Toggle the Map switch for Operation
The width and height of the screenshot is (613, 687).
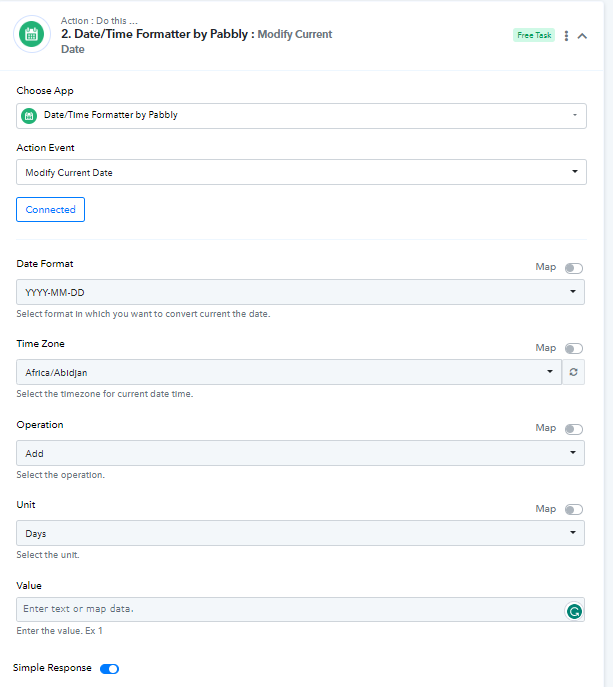tap(574, 429)
